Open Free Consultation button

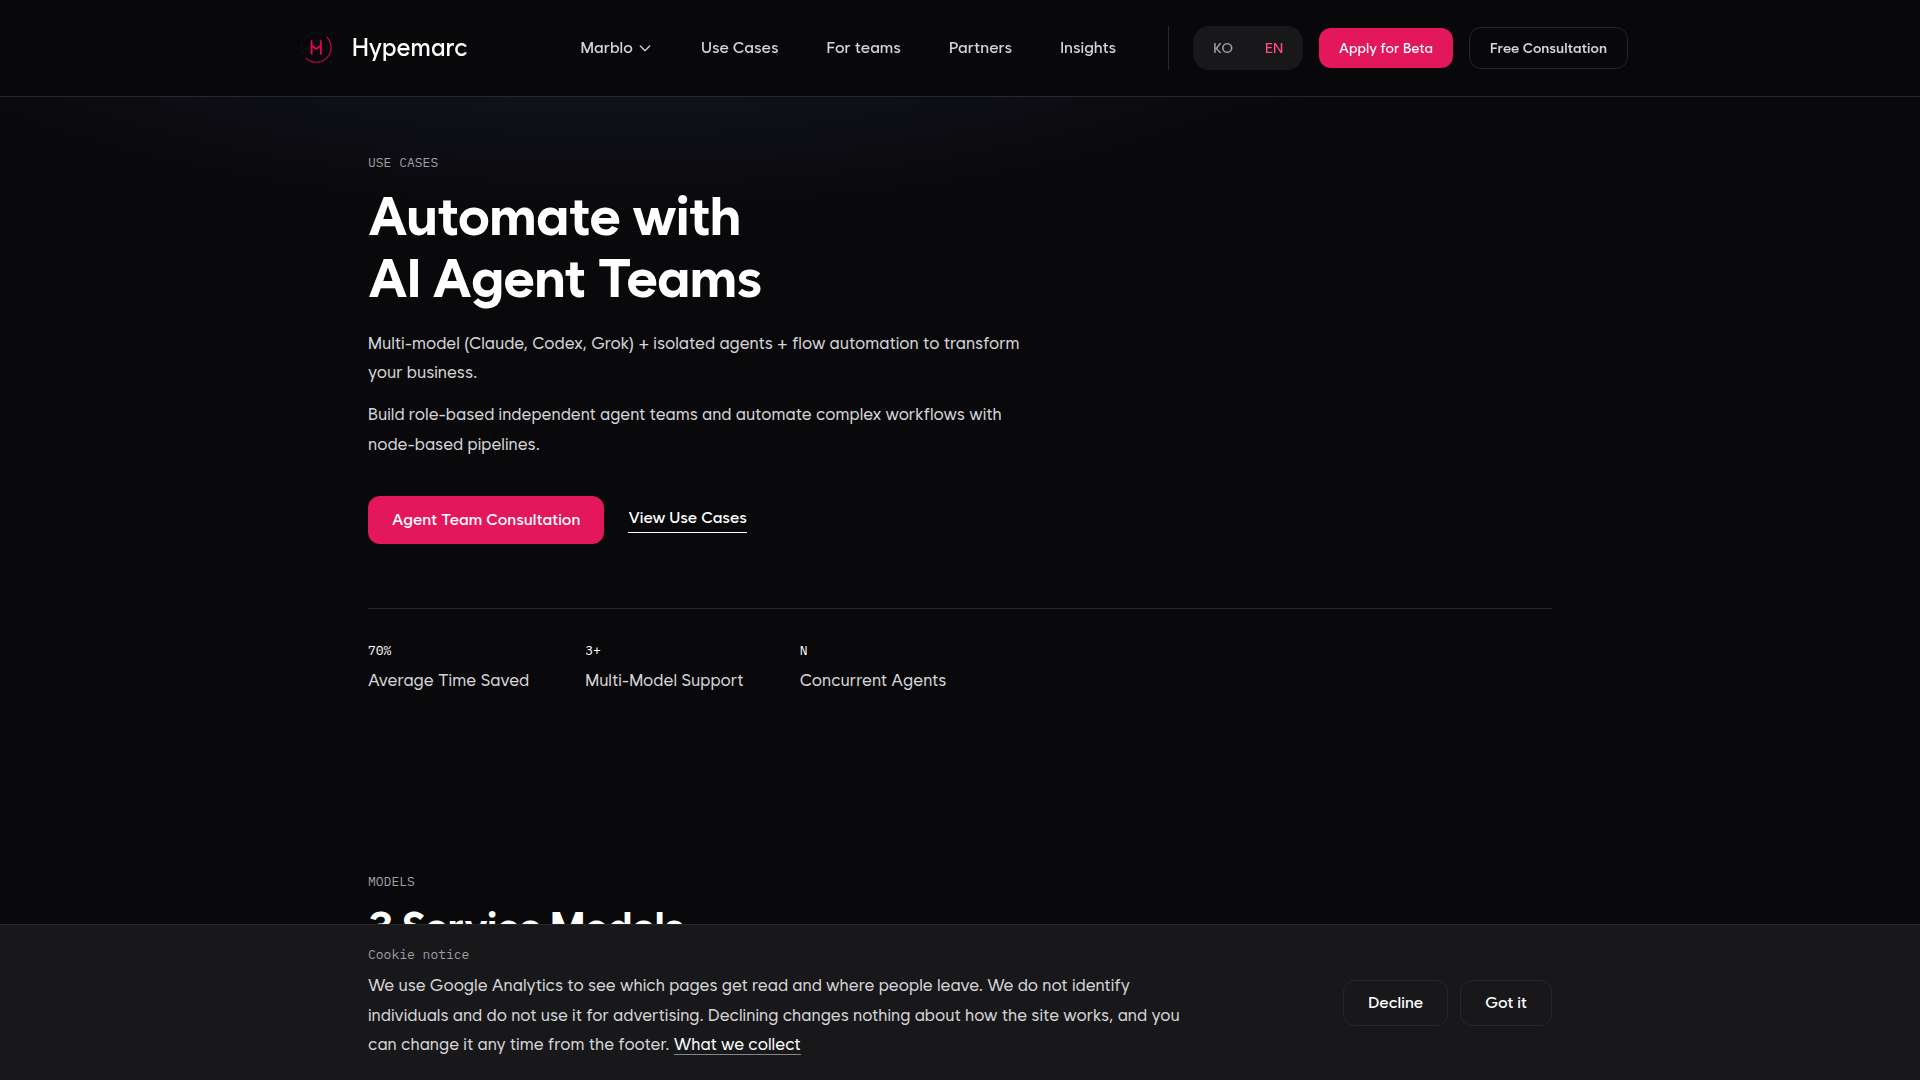[x=1547, y=48]
